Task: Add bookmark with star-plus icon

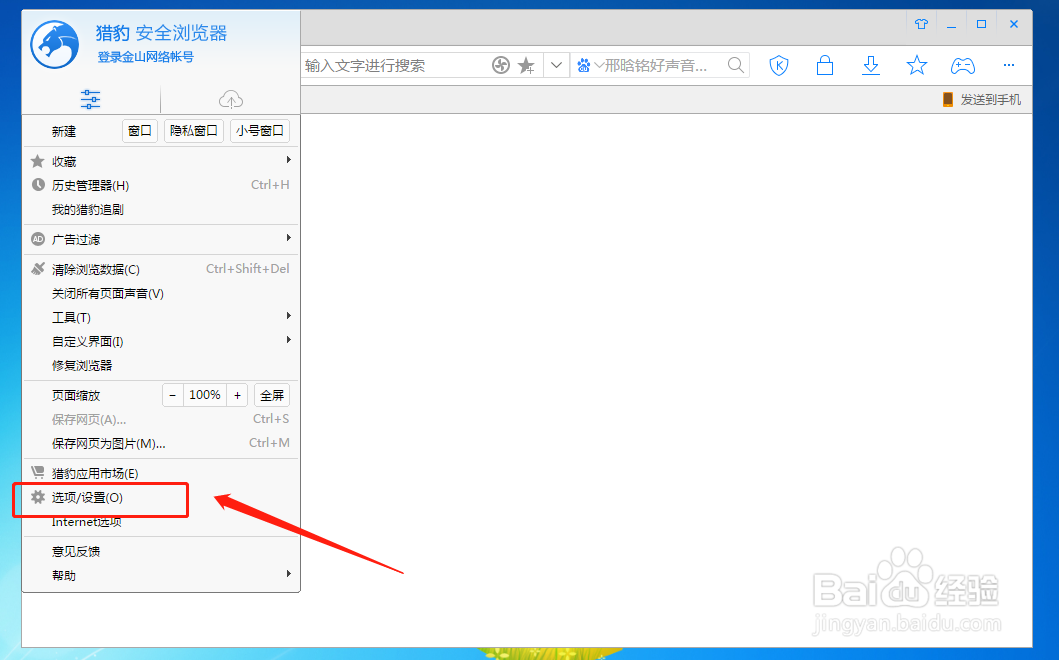Action: (x=526, y=66)
